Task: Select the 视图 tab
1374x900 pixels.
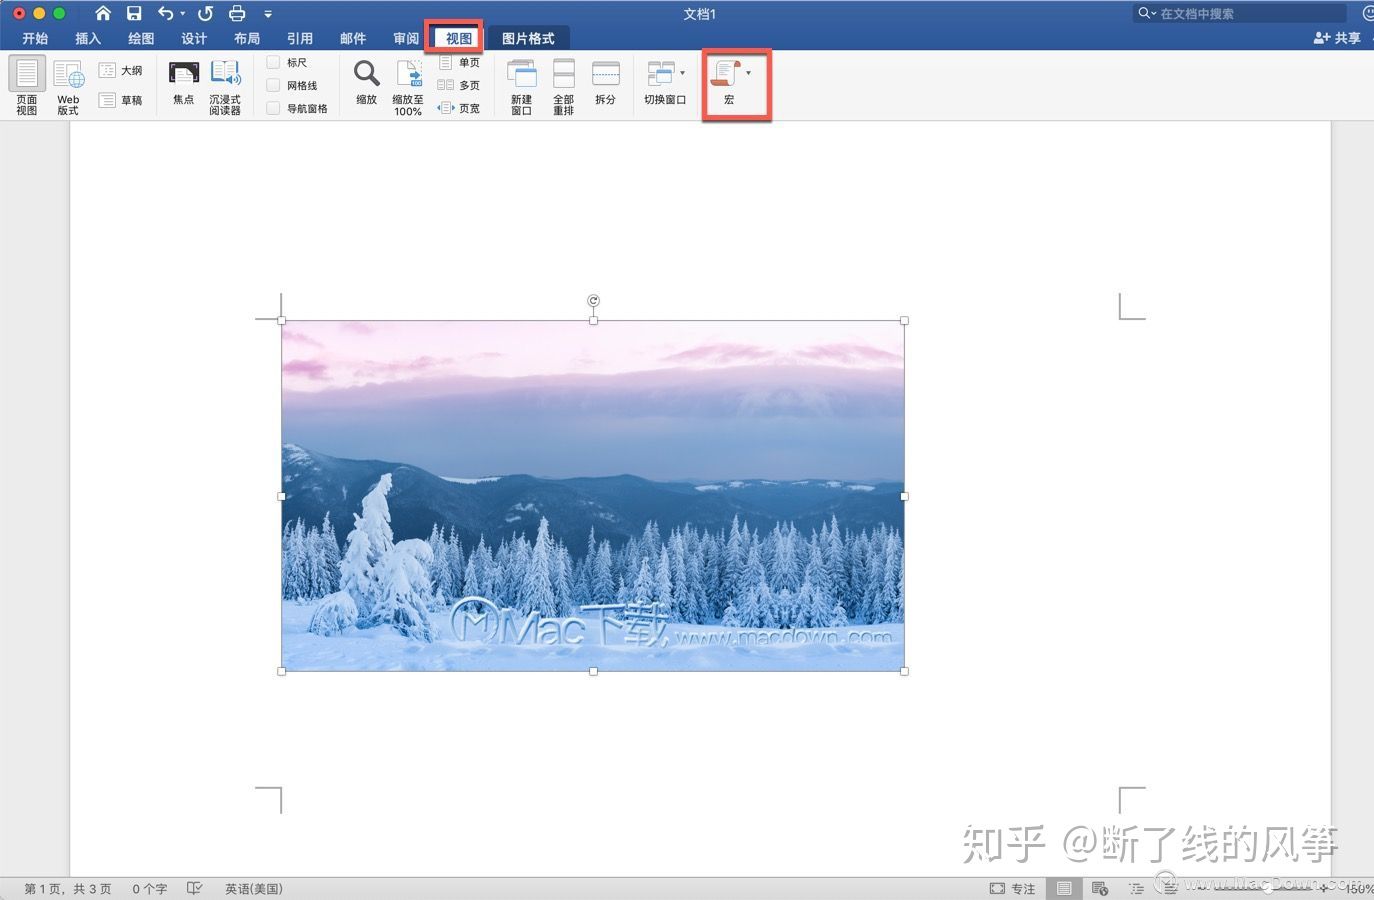Action: coord(459,38)
